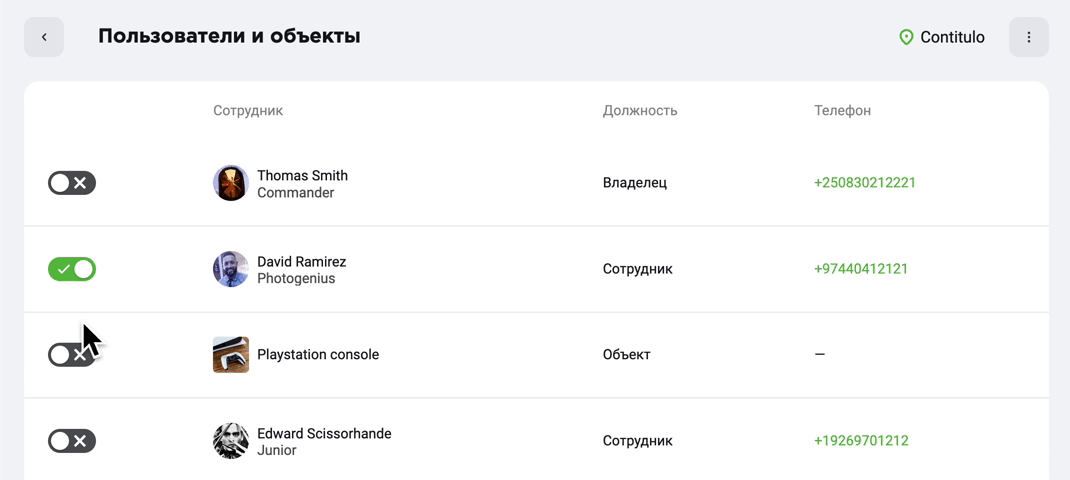Image resolution: width=1070 pixels, height=480 pixels.
Task: Click the Телефон column header
Action: (842, 111)
